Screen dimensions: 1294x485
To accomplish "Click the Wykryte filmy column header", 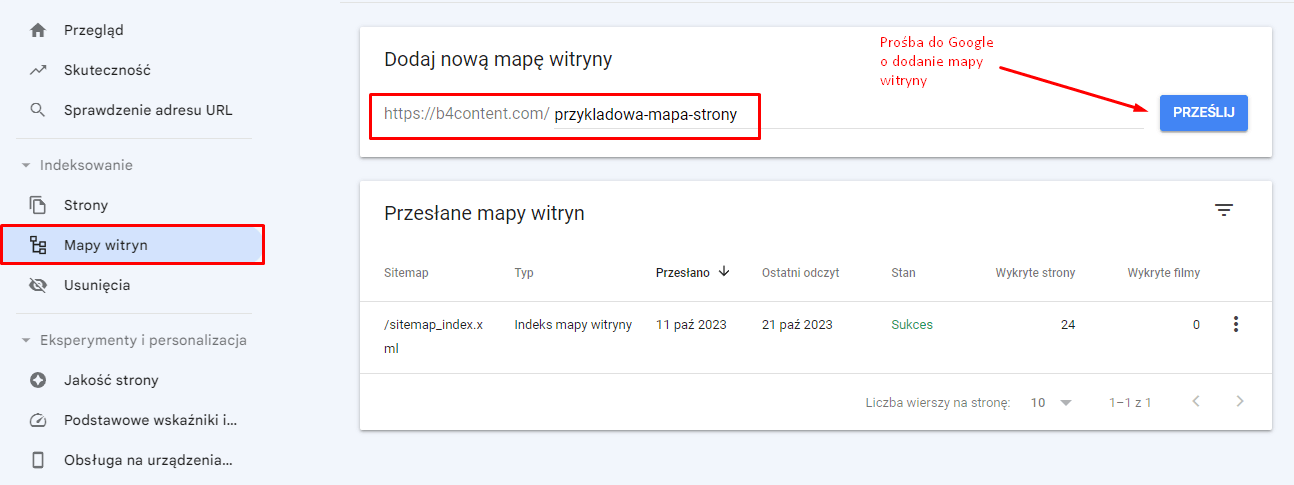I will 1163,272.
